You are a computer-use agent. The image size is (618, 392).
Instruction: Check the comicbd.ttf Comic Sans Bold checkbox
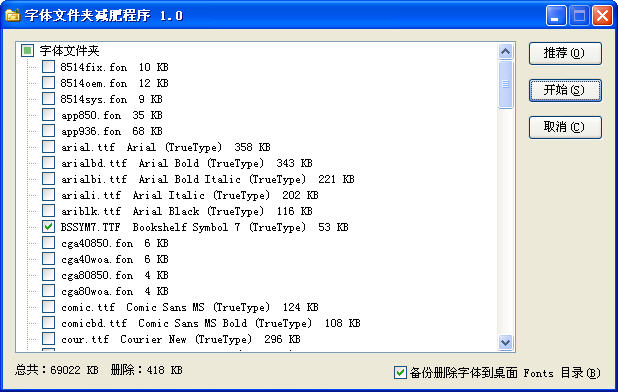click(48, 323)
